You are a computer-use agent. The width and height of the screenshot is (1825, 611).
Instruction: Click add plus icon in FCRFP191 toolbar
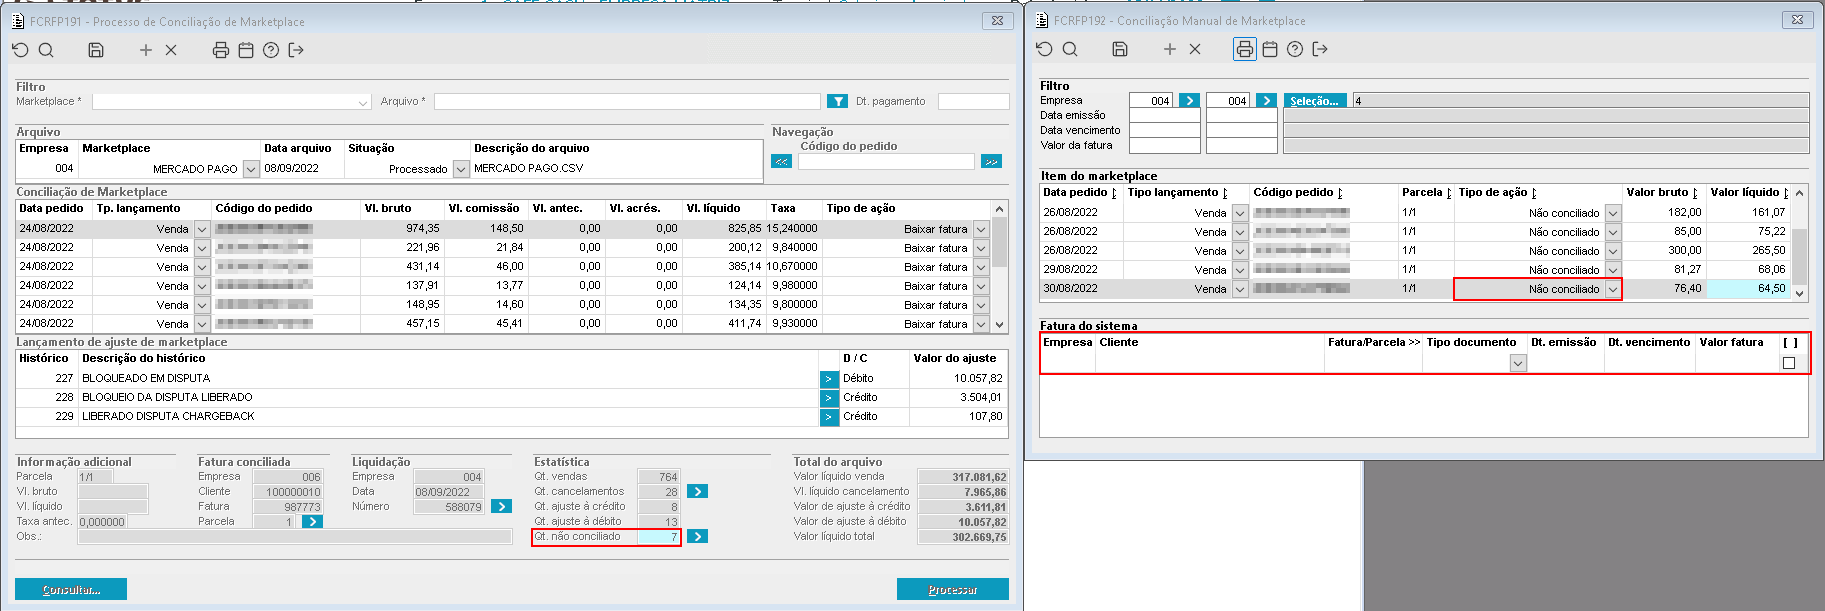146,50
